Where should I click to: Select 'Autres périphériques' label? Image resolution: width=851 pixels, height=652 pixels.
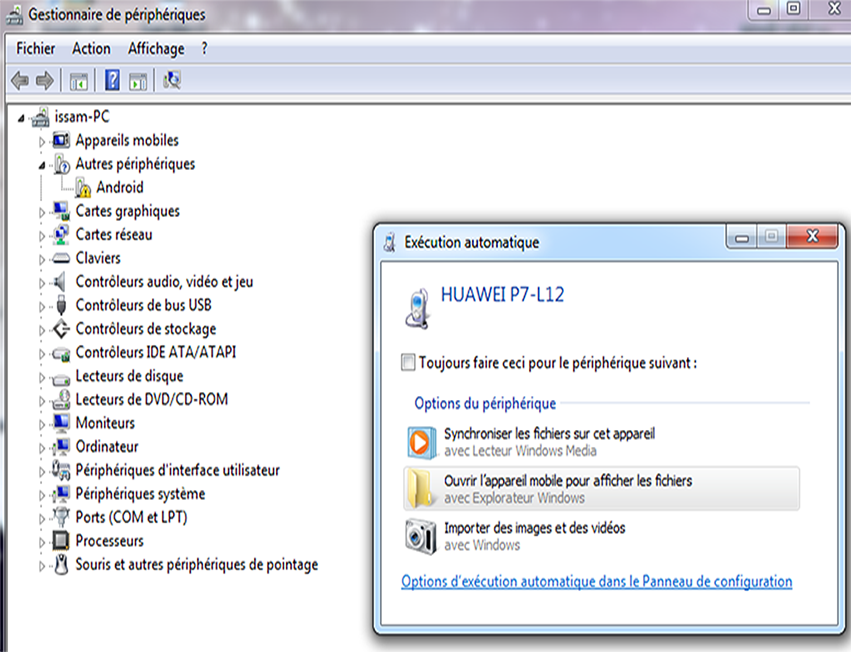coord(135,164)
